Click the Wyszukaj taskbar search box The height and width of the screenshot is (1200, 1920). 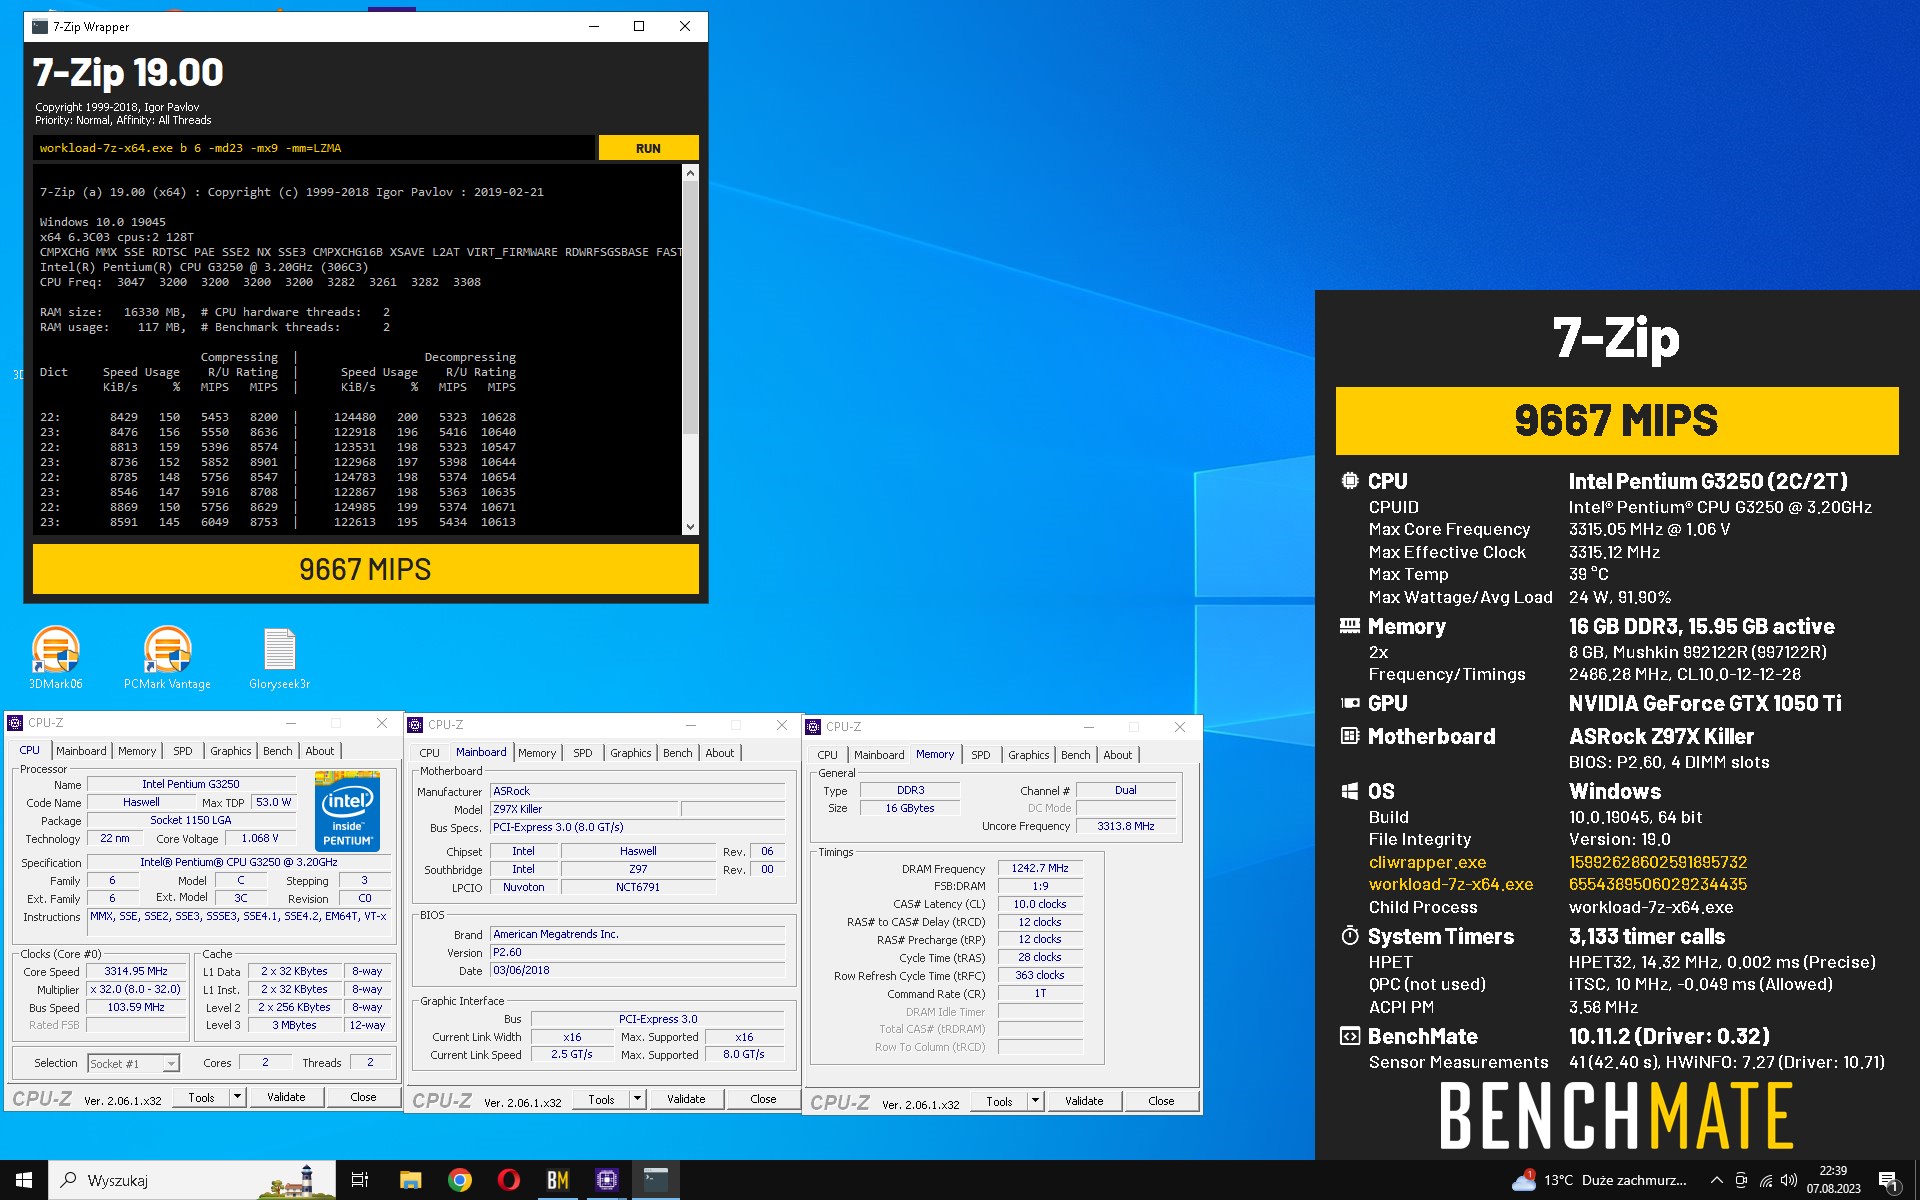pos(193,1180)
